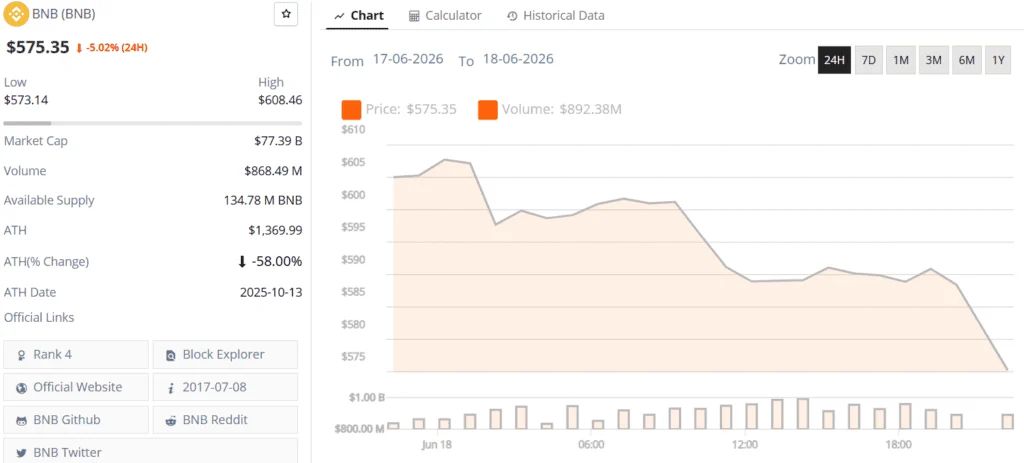1024x463 pixels.
Task: Open the BNB Github link
Action: [76, 420]
